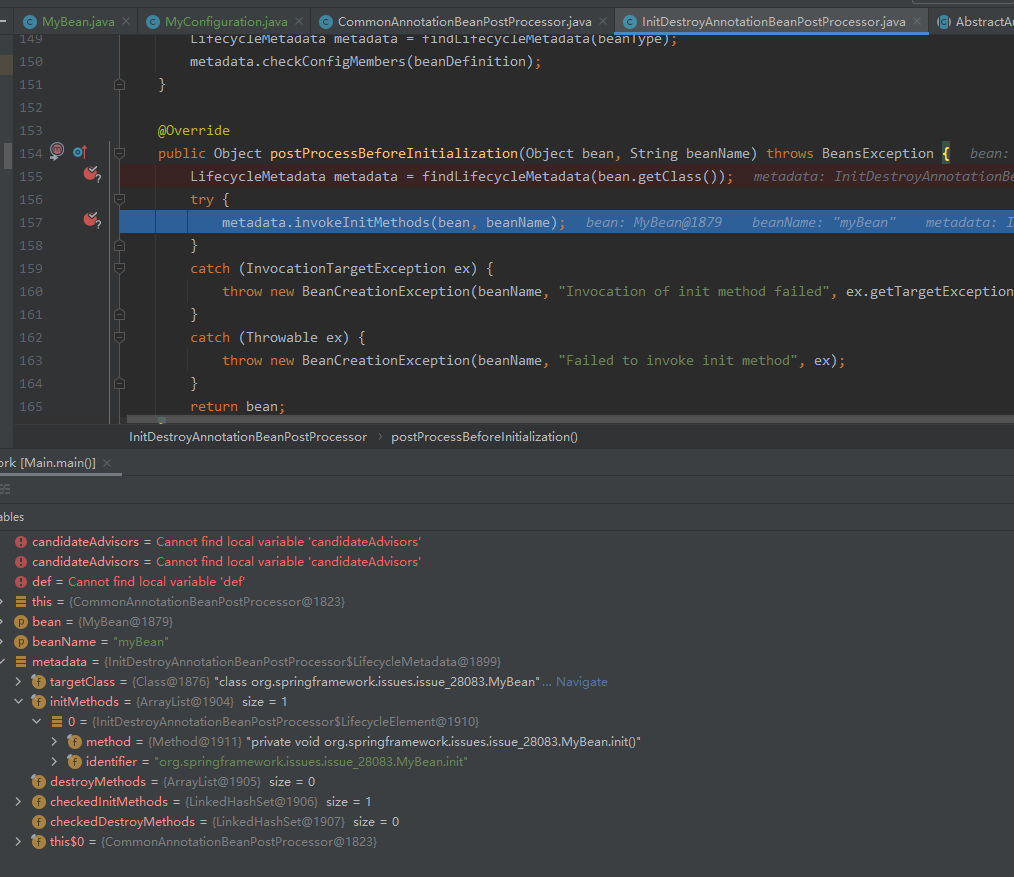This screenshot has height=877, width=1014.
Task: Fold the block ending at line 151
Action: pyautogui.click(x=119, y=85)
